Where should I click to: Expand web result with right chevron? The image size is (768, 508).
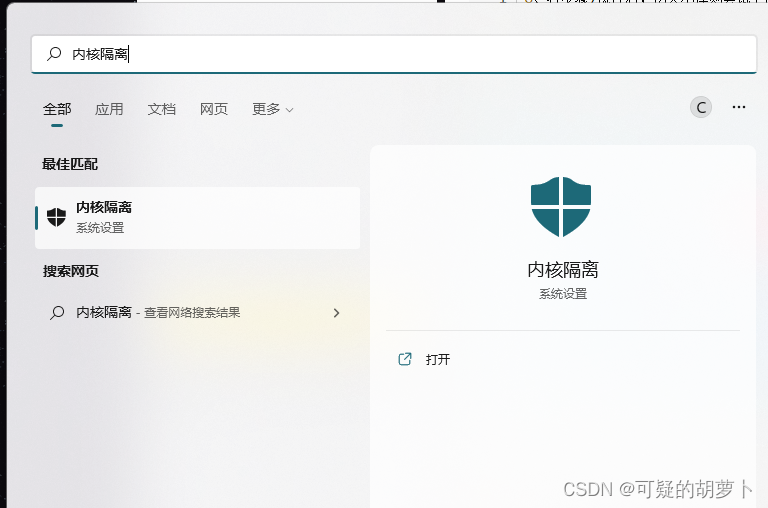pyautogui.click(x=336, y=313)
